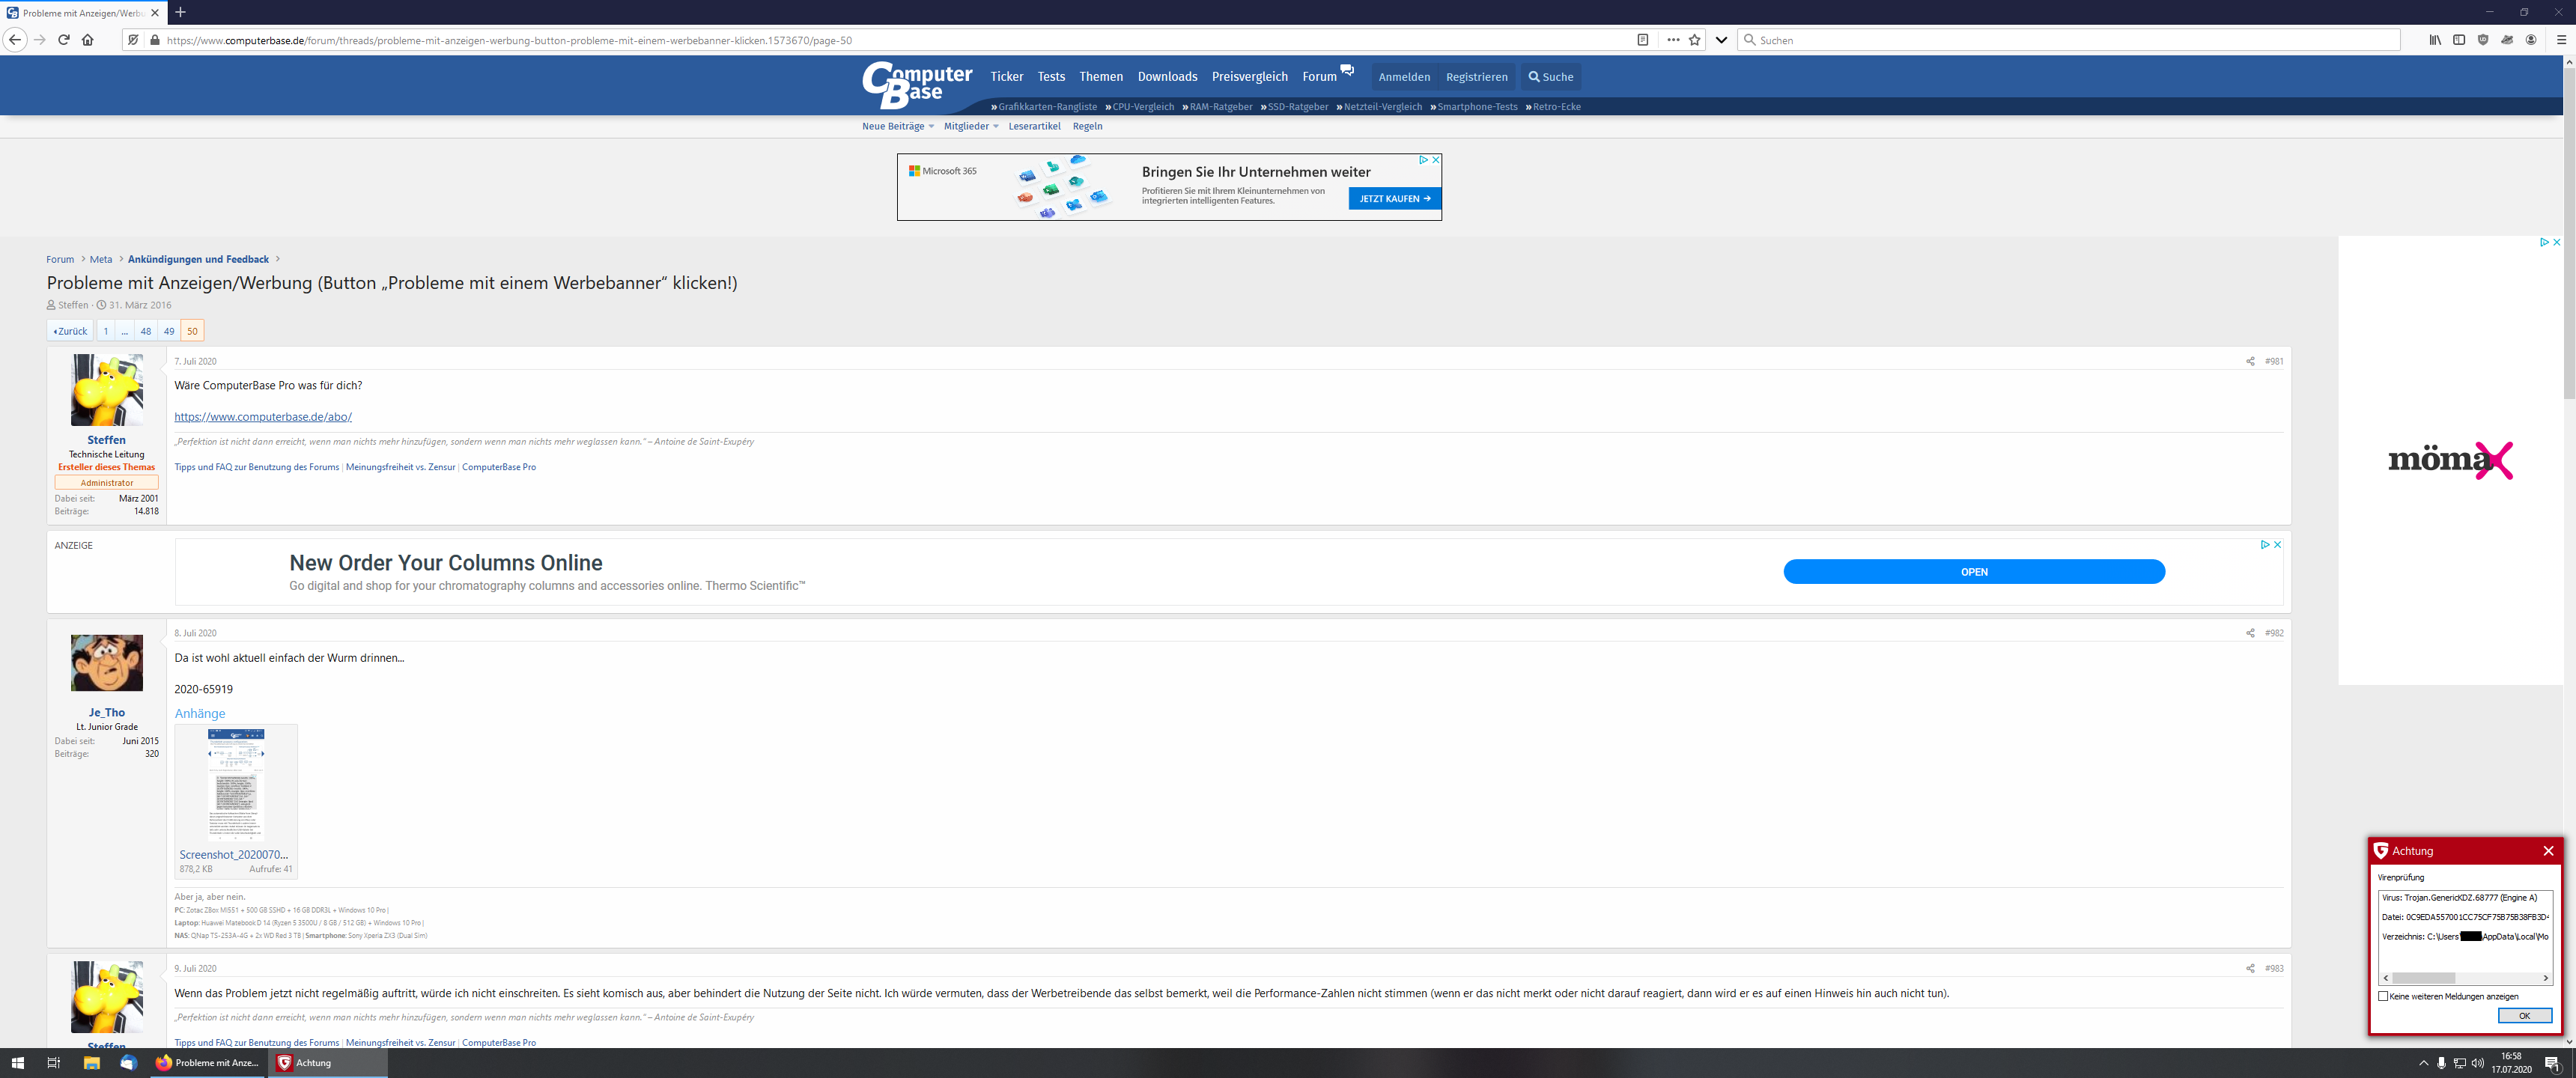2576x1078 pixels.
Task: Toggle Firefox reader view icon
Action: pyautogui.click(x=1642, y=40)
